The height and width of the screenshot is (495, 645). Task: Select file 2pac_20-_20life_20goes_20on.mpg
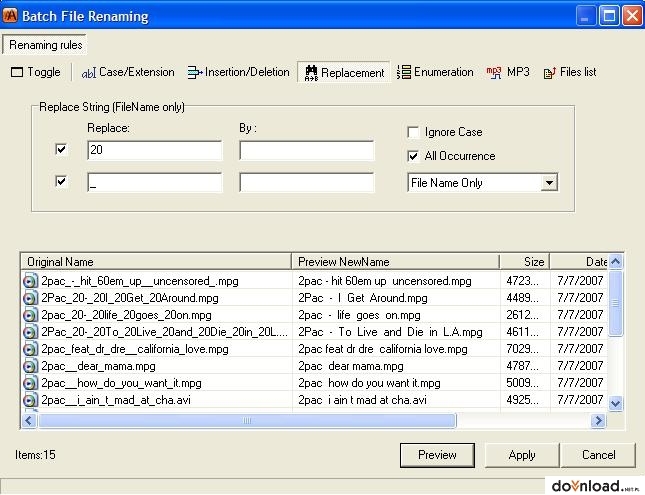pos(126,315)
